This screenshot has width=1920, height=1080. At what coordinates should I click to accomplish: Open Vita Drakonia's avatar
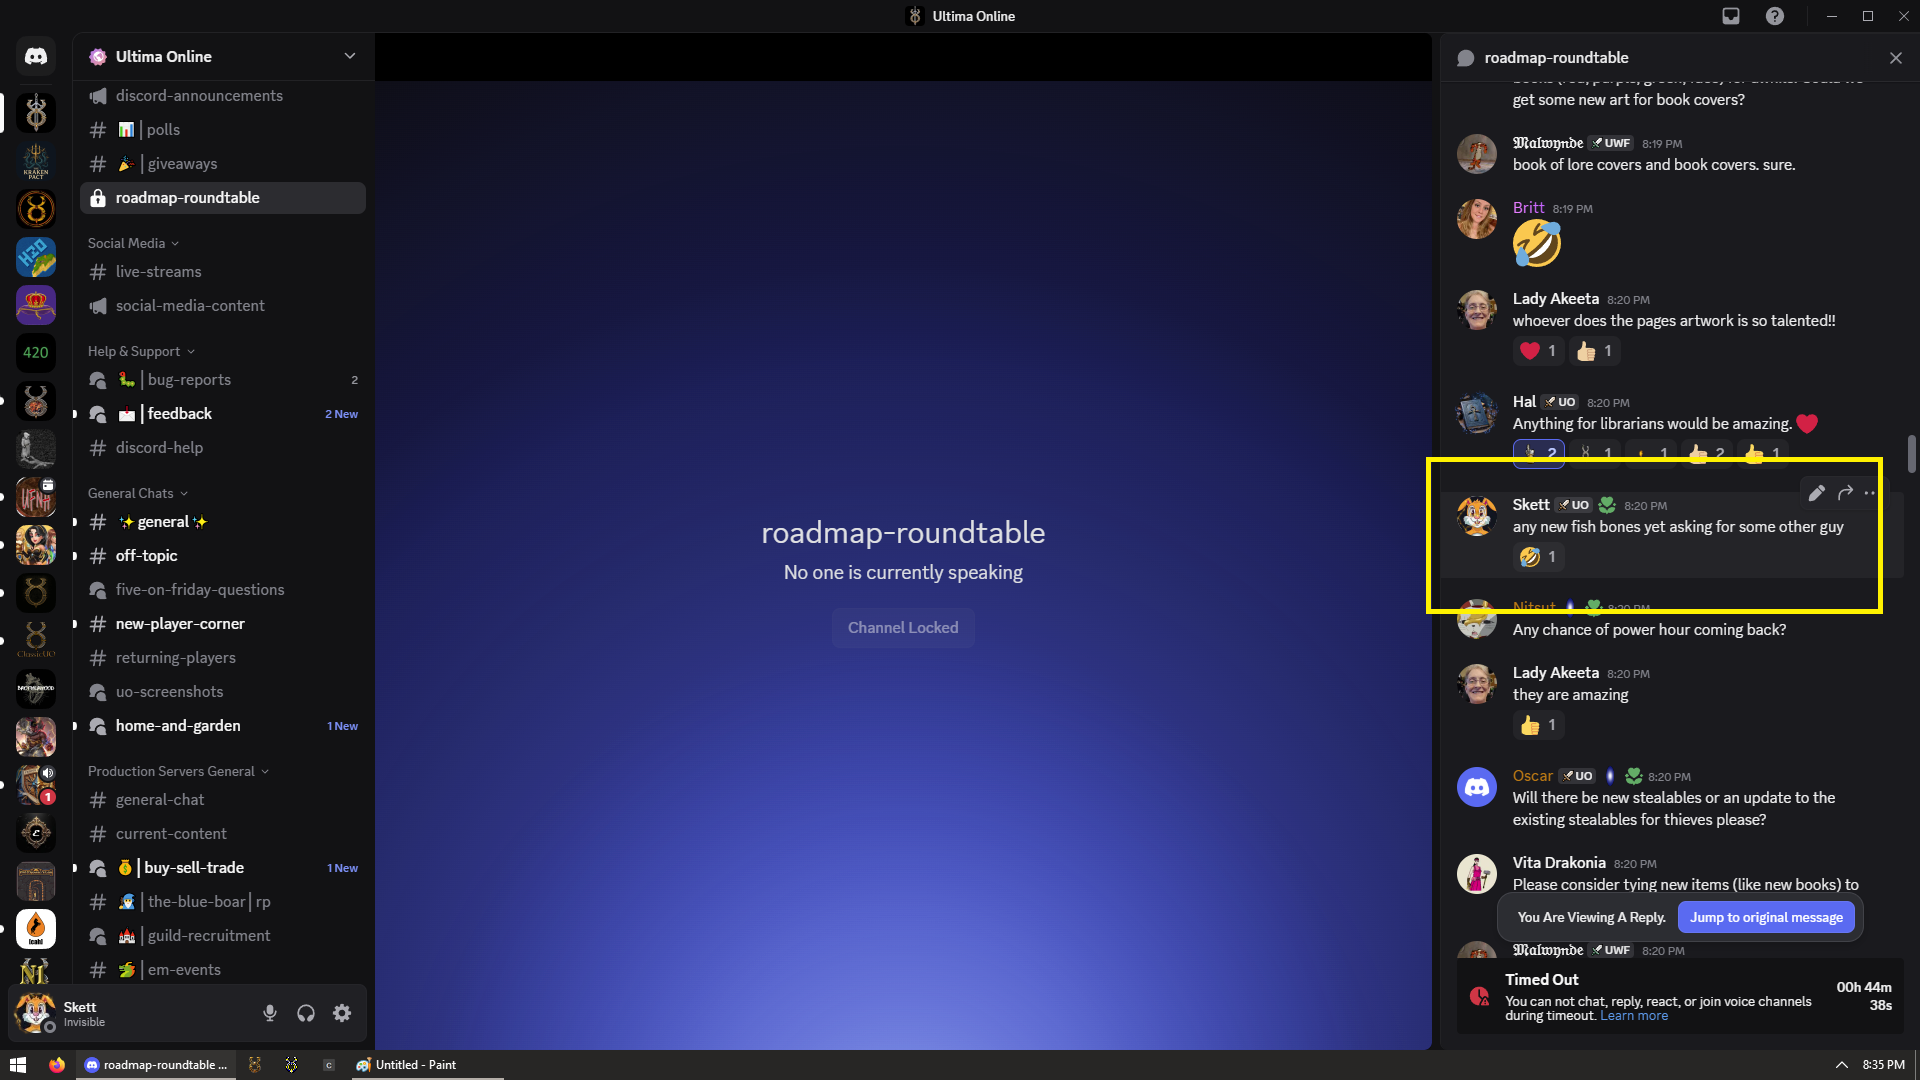(1477, 874)
